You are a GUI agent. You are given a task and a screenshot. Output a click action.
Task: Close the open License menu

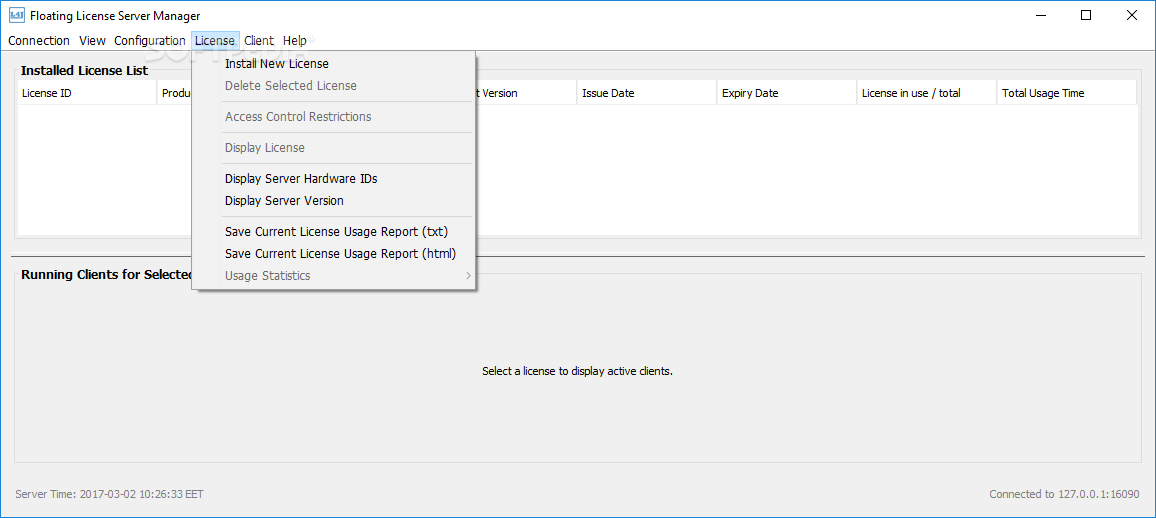215,41
